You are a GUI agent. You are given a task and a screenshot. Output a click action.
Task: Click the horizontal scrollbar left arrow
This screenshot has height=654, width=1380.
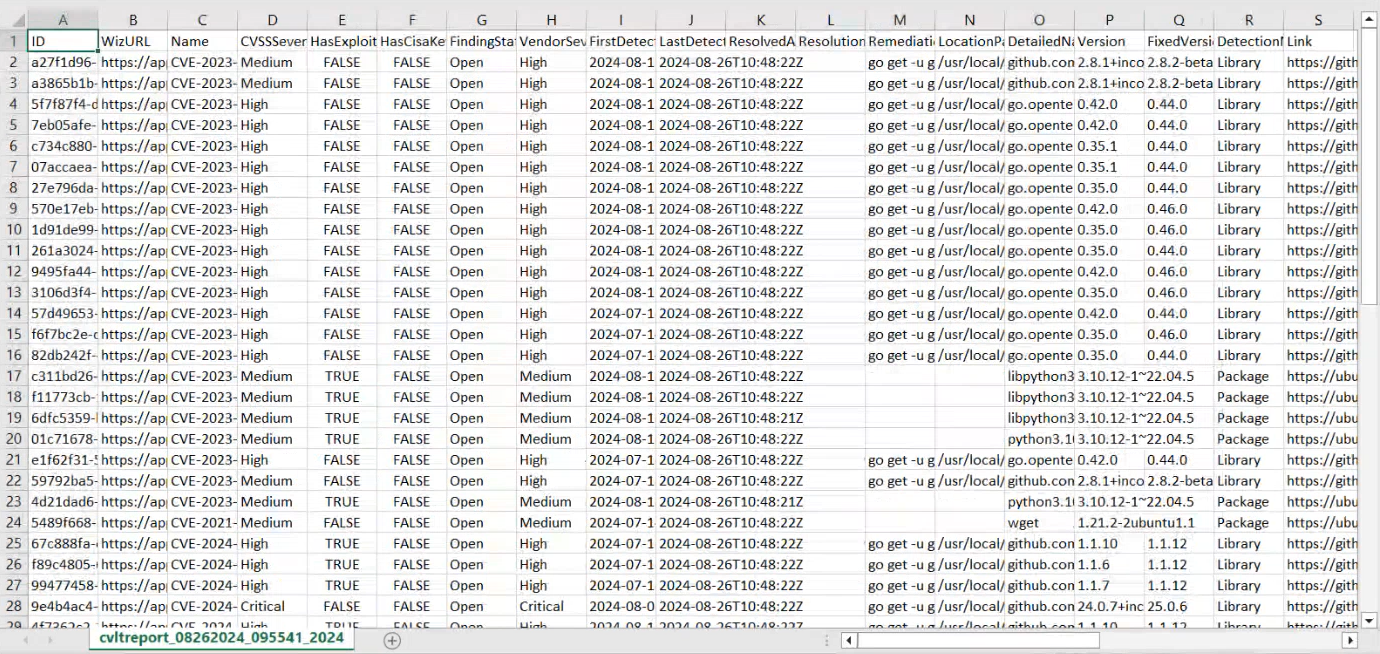tap(849, 640)
